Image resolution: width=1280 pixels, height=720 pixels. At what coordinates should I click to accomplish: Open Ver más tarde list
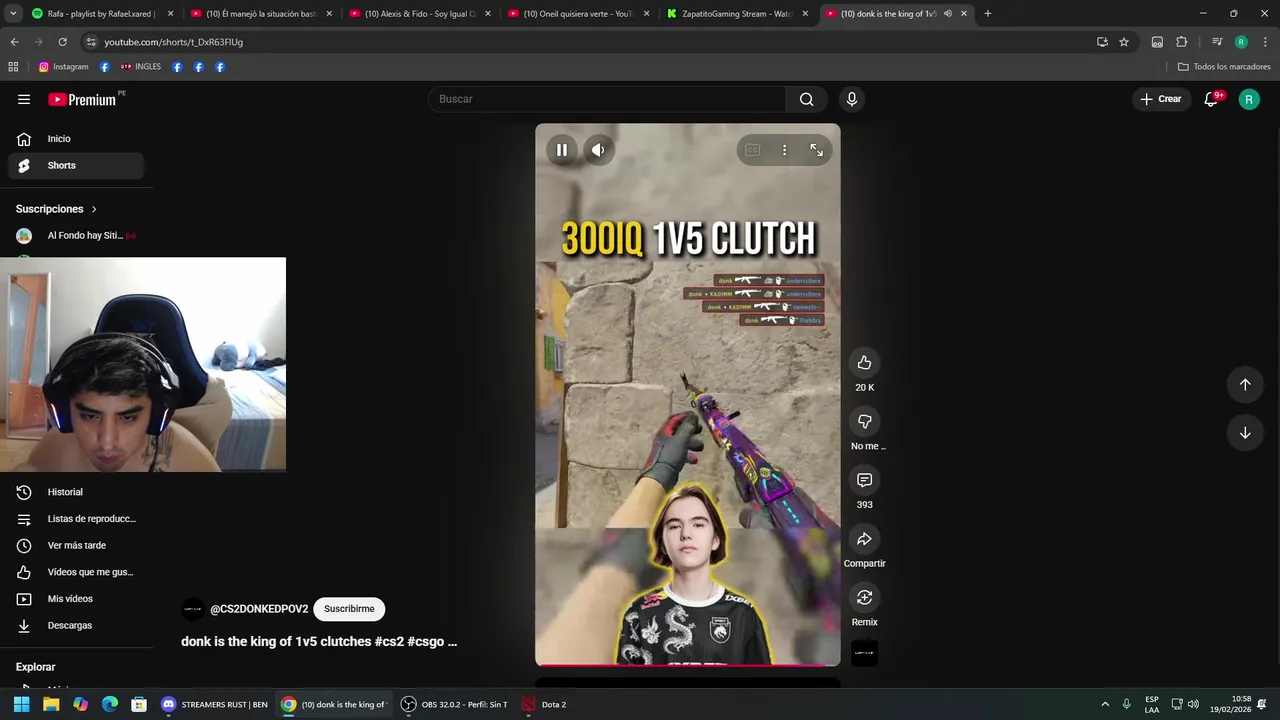[76, 546]
